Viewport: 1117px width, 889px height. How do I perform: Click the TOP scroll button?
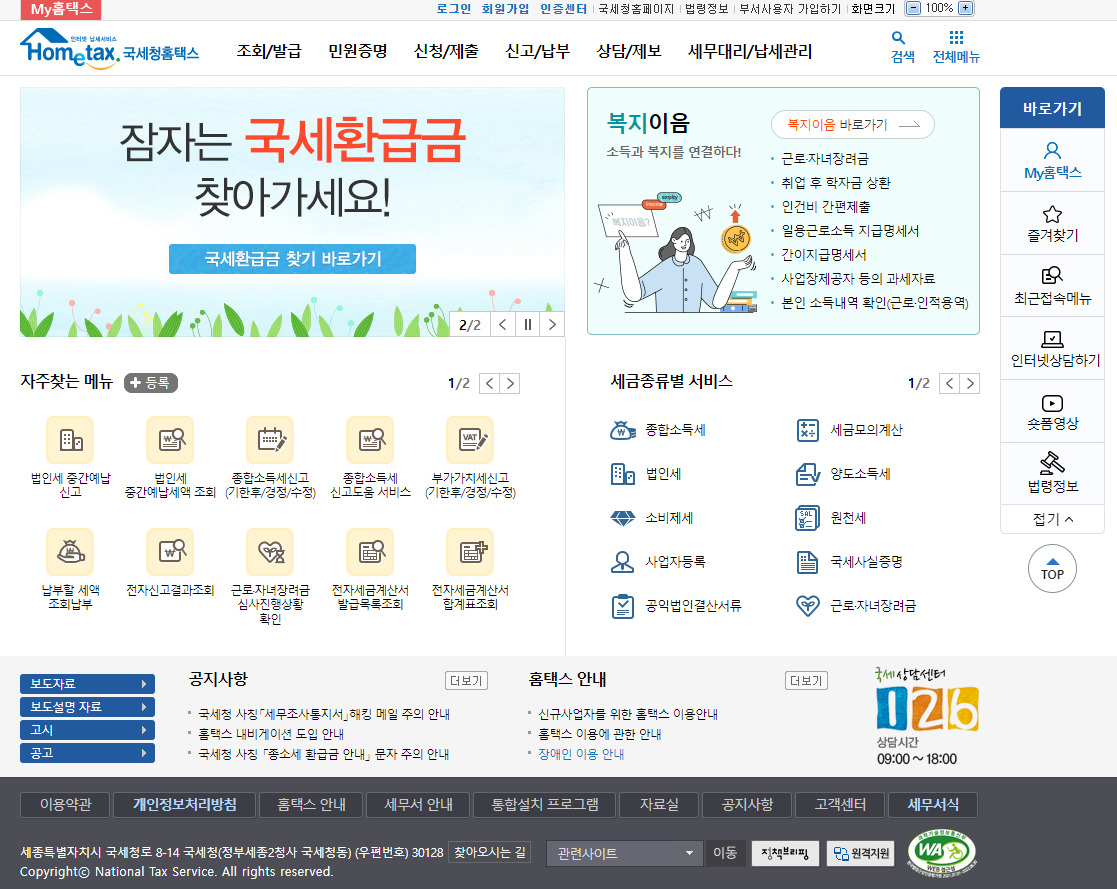pyautogui.click(x=1052, y=568)
